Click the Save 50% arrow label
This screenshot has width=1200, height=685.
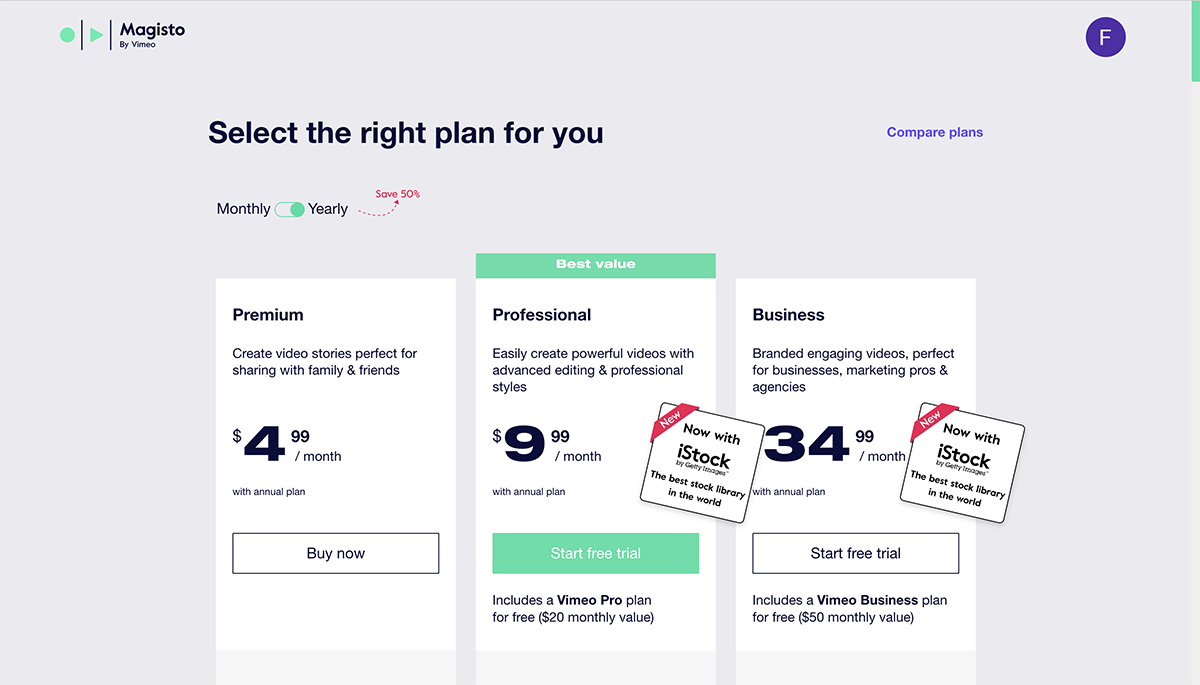tap(396, 195)
